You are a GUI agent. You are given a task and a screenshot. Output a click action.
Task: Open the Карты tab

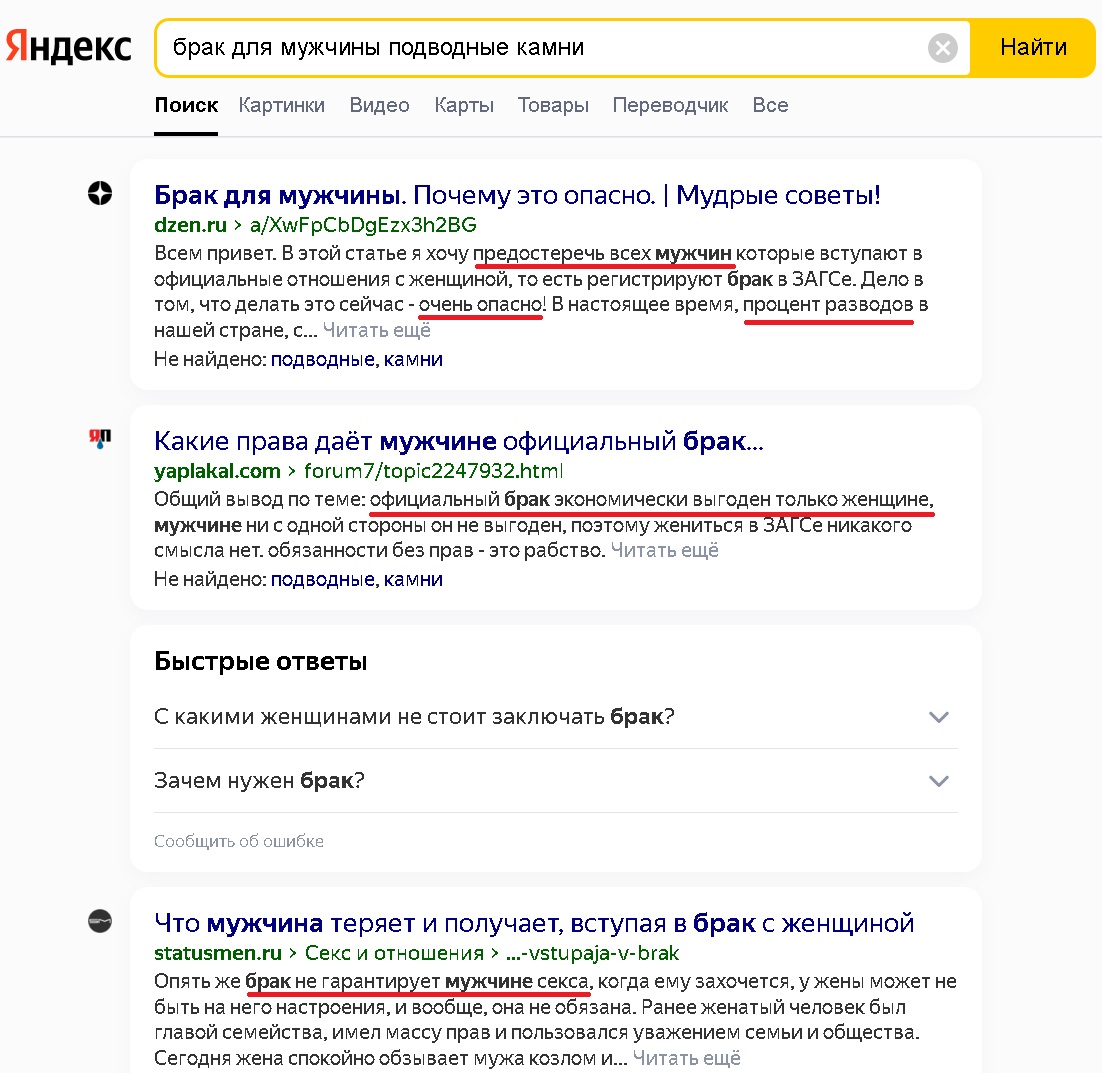pos(464,105)
